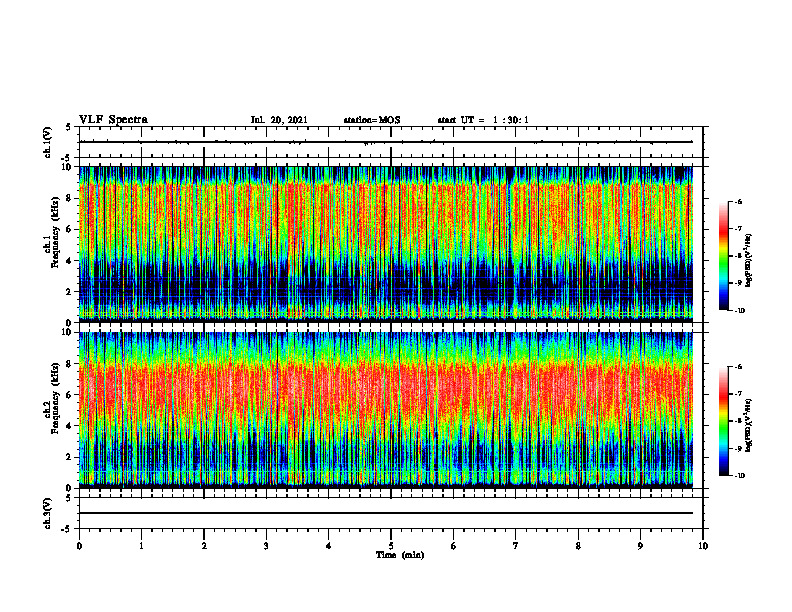
Task: Pick the ch.1 spectrogram color bar
Action: click(723, 256)
